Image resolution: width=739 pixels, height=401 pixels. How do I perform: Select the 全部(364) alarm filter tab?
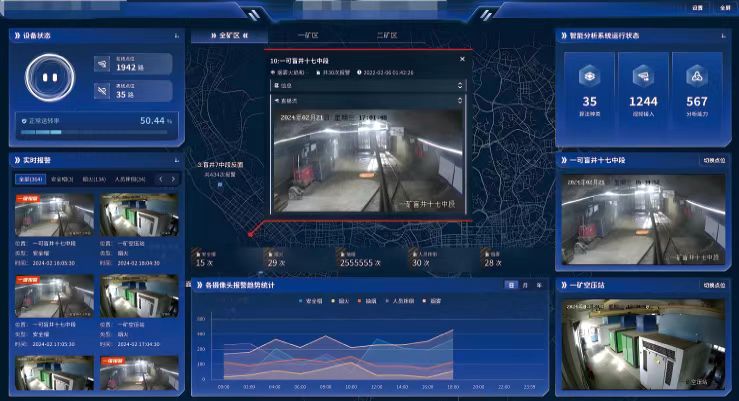point(31,179)
